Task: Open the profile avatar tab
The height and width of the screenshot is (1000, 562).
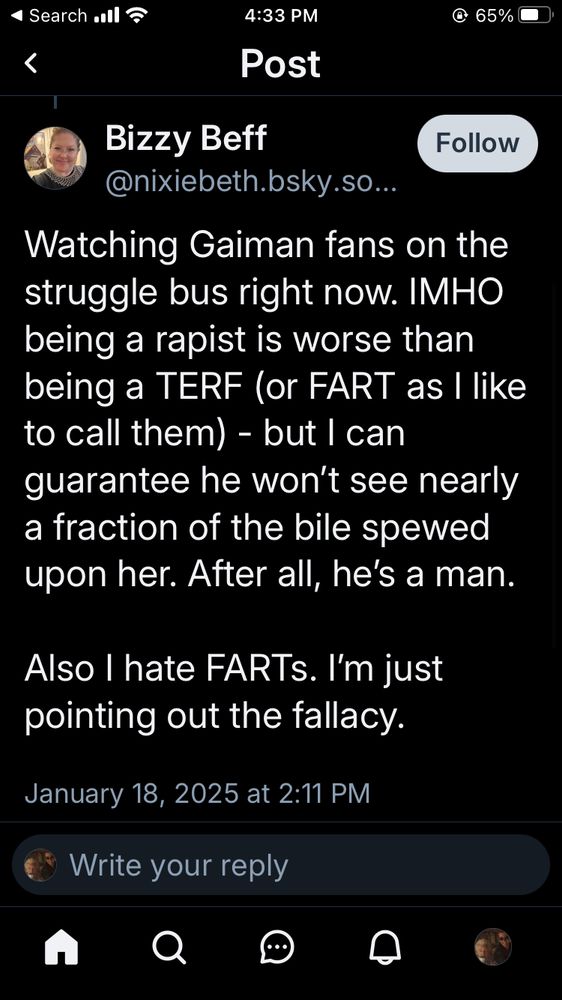Action: tap(493, 946)
